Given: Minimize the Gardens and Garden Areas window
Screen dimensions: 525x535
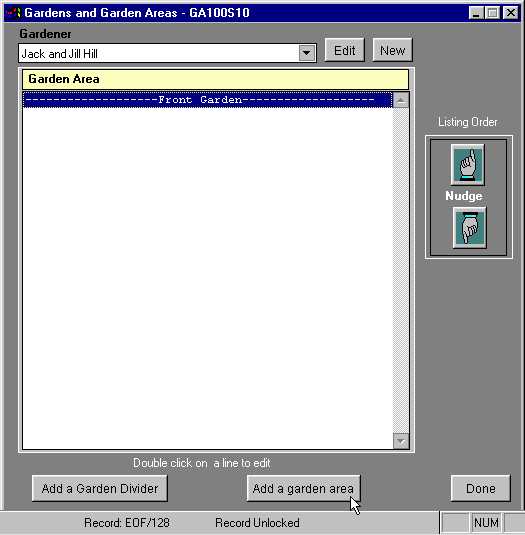Looking at the screenshot, I should (x=476, y=13).
